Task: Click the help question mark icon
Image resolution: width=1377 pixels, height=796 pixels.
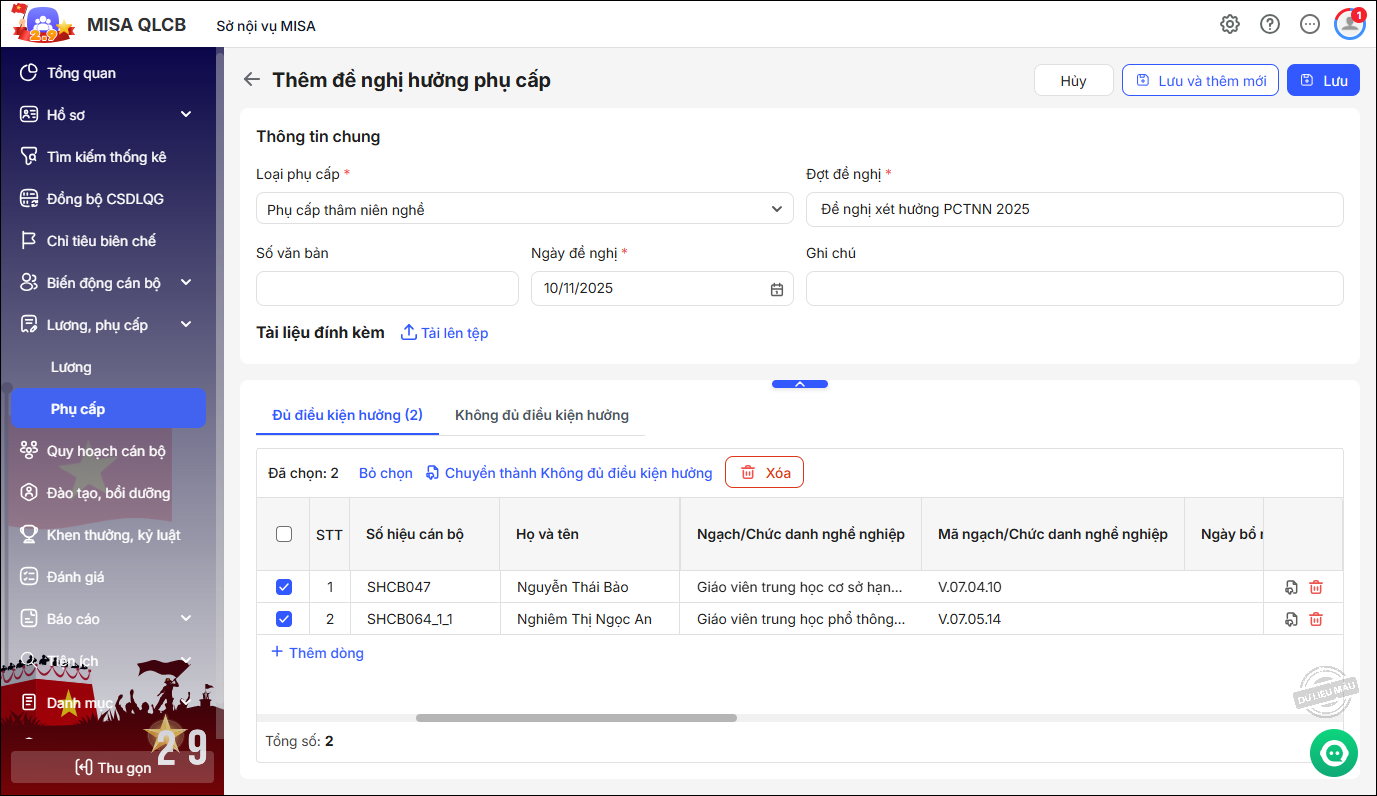Action: 1270,25
